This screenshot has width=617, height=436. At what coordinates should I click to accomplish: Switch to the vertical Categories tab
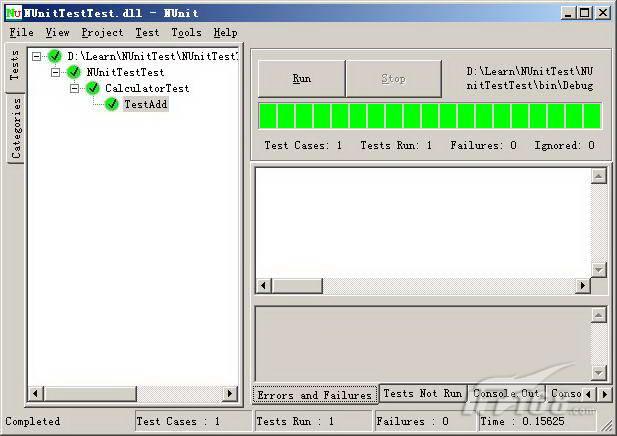tap(16, 128)
